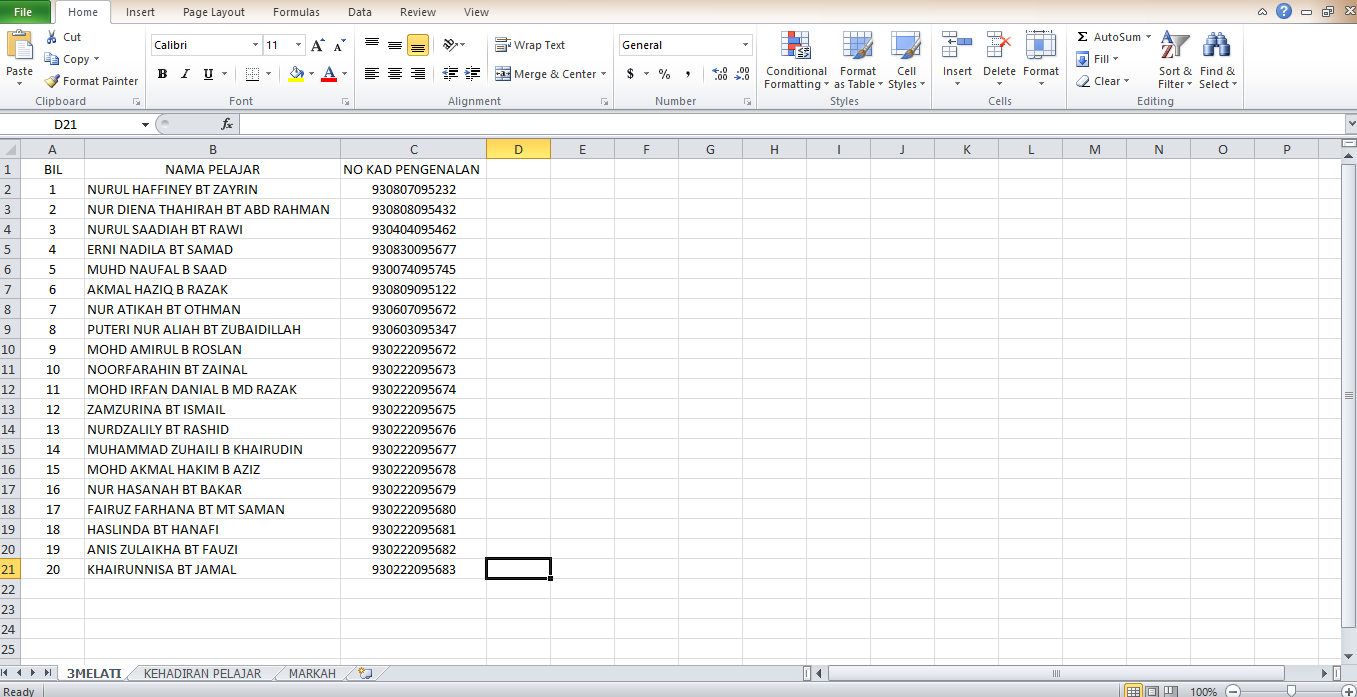Viewport: 1357px width, 697px height.
Task: Align cell text to the right
Action: [418, 74]
